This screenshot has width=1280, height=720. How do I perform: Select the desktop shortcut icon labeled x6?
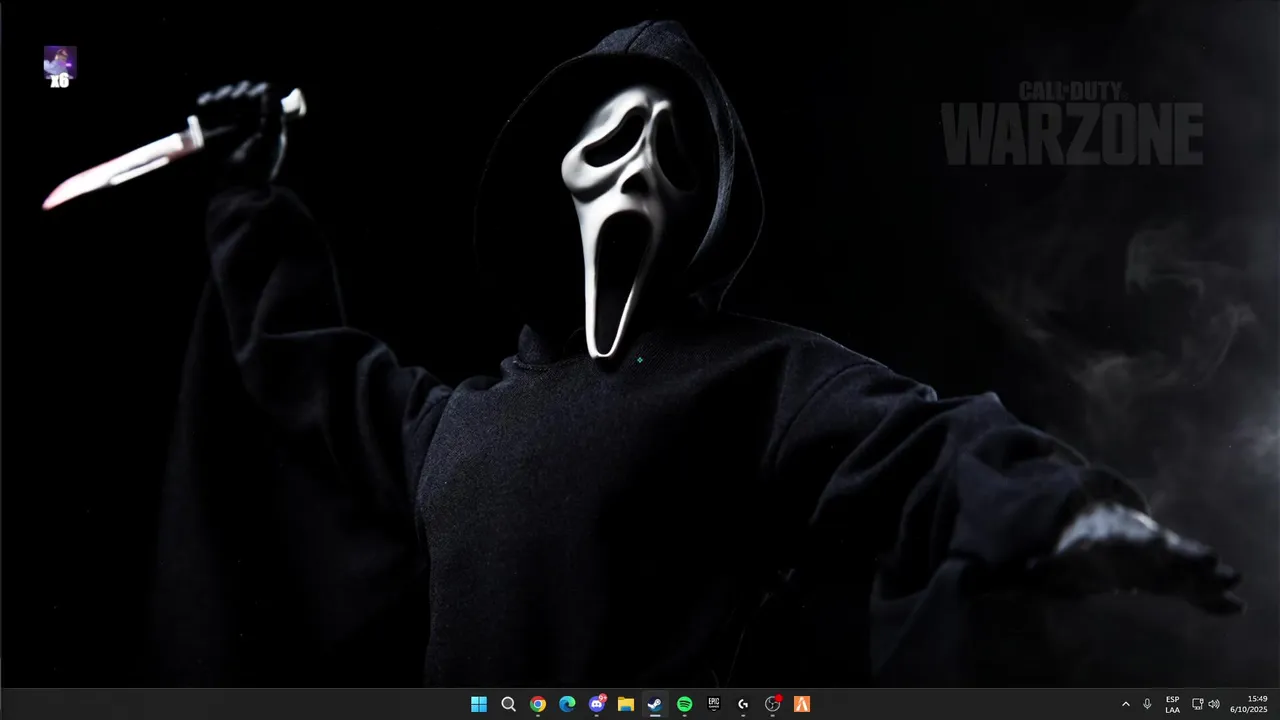60,66
